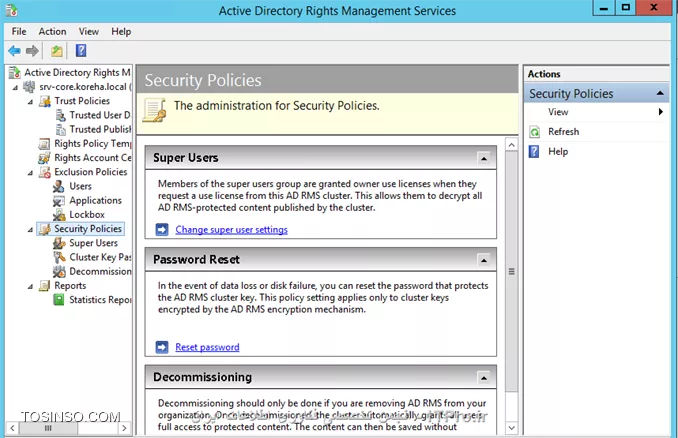Collapse the Security Policies tree node
The image size is (678, 438).
(x=30, y=230)
